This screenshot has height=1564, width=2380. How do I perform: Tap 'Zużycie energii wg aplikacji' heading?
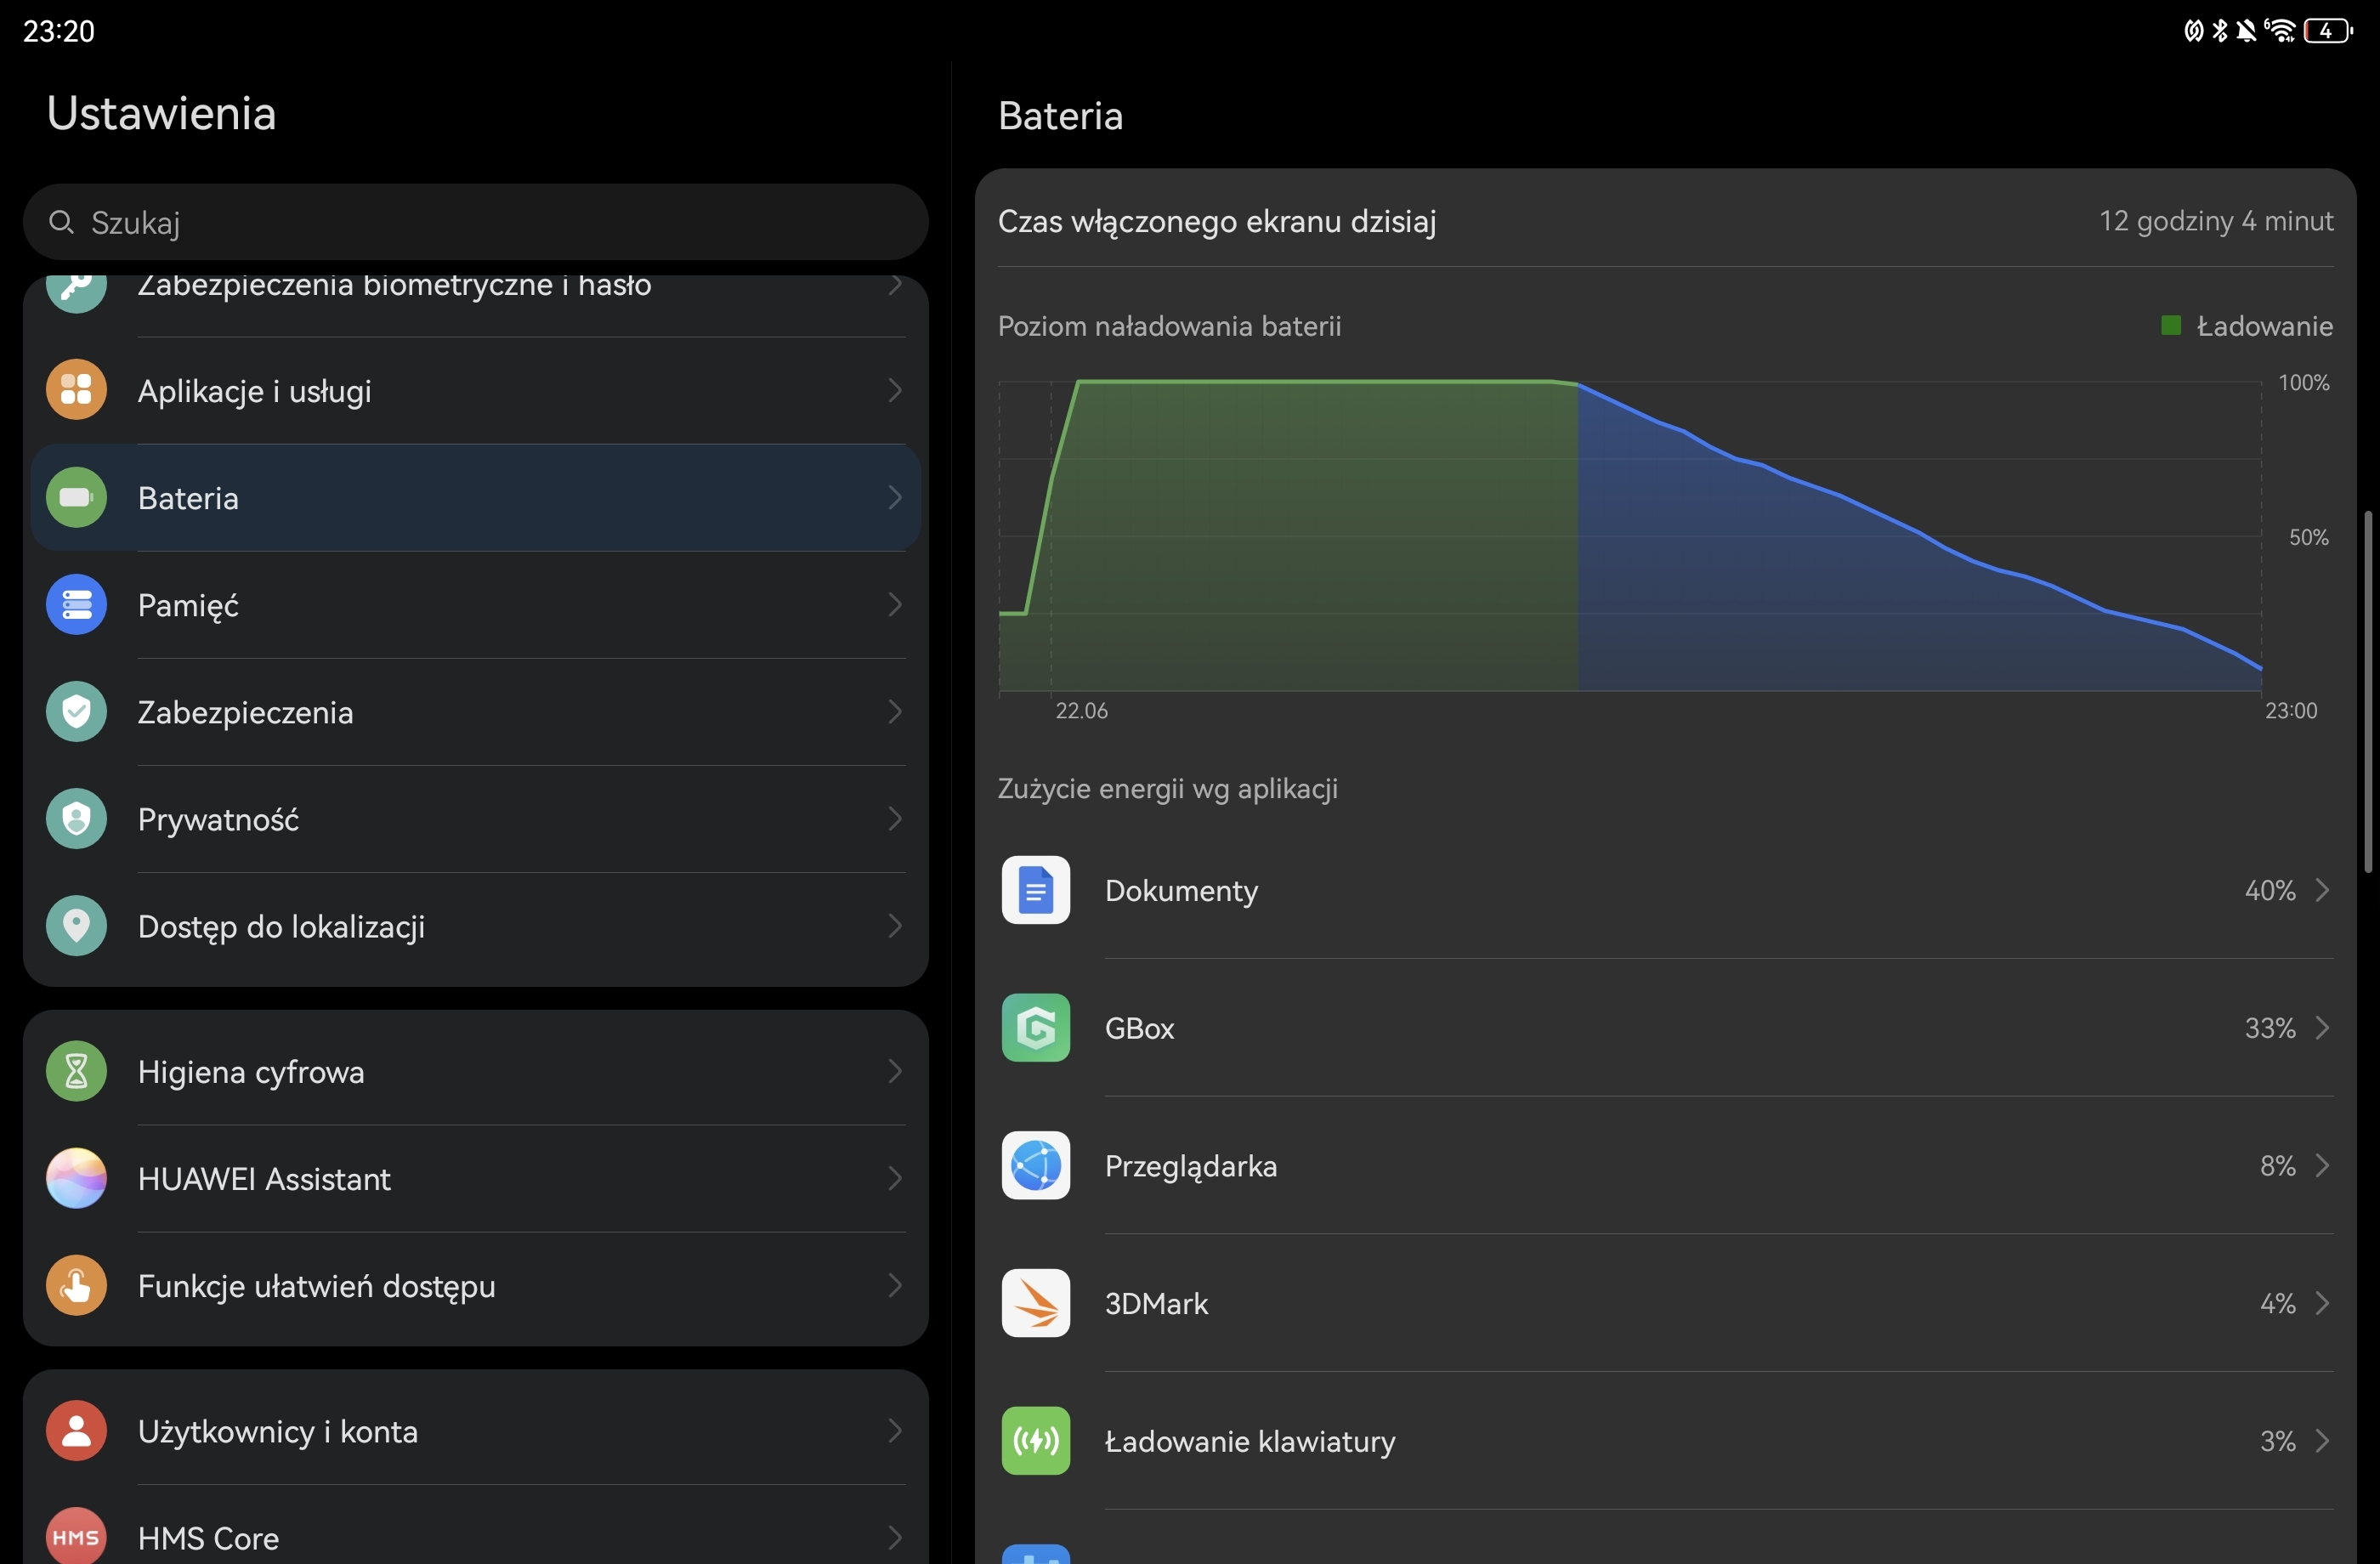1167,789
